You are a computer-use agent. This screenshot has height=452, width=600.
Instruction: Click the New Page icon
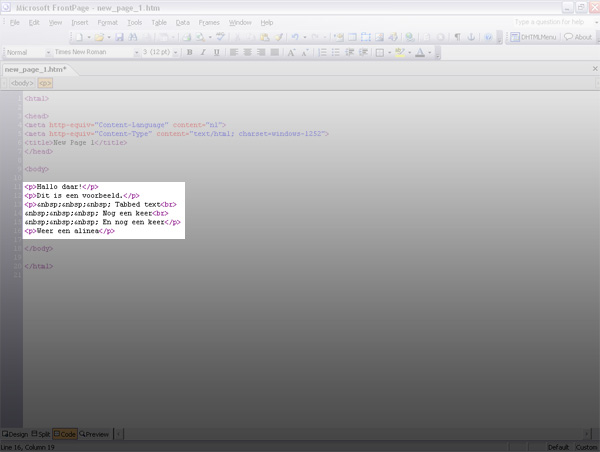click(x=79, y=37)
